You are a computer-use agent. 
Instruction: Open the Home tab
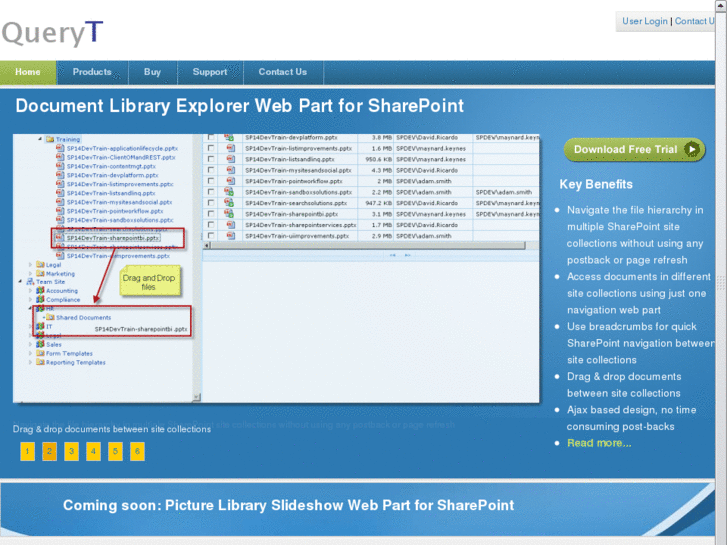(28, 72)
